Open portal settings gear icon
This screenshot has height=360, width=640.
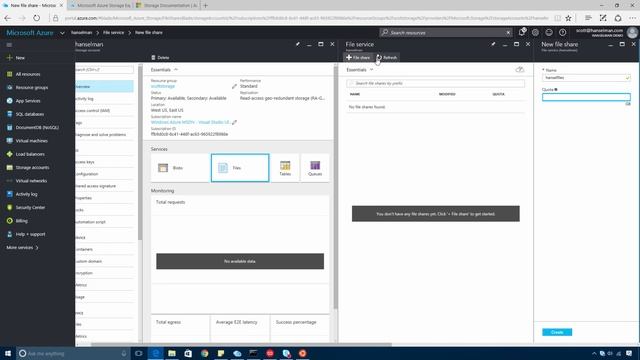(536, 32)
